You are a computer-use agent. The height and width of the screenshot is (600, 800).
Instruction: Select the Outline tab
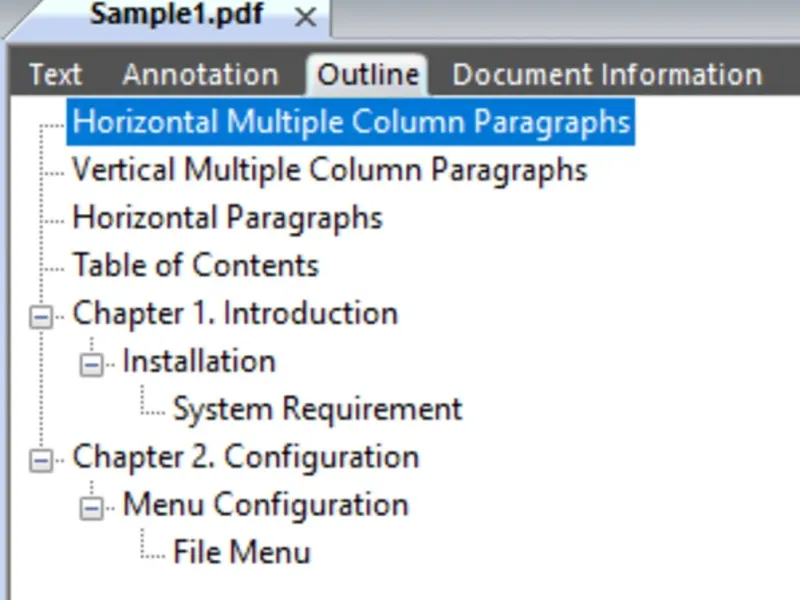pyautogui.click(x=367, y=75)
